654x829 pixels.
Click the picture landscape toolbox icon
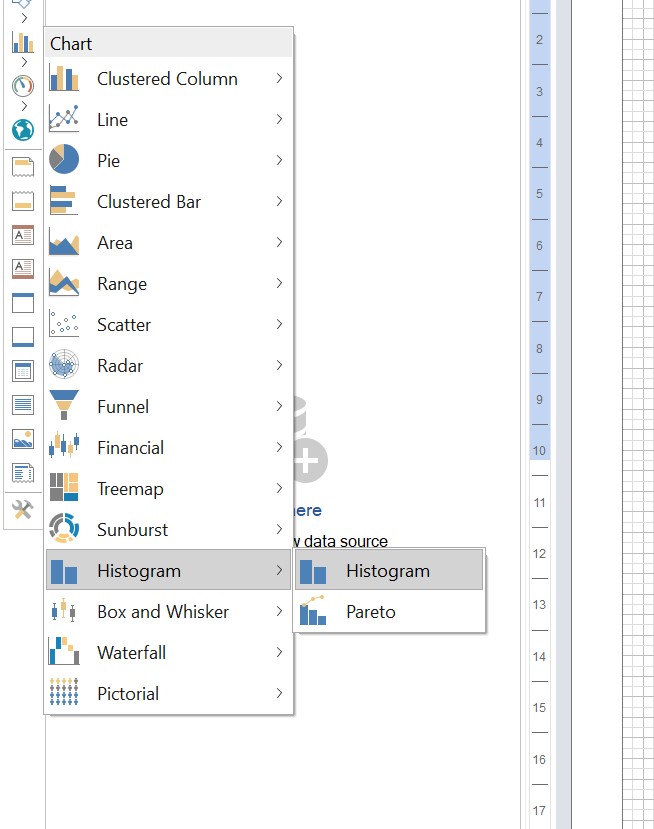click(23, 439)
